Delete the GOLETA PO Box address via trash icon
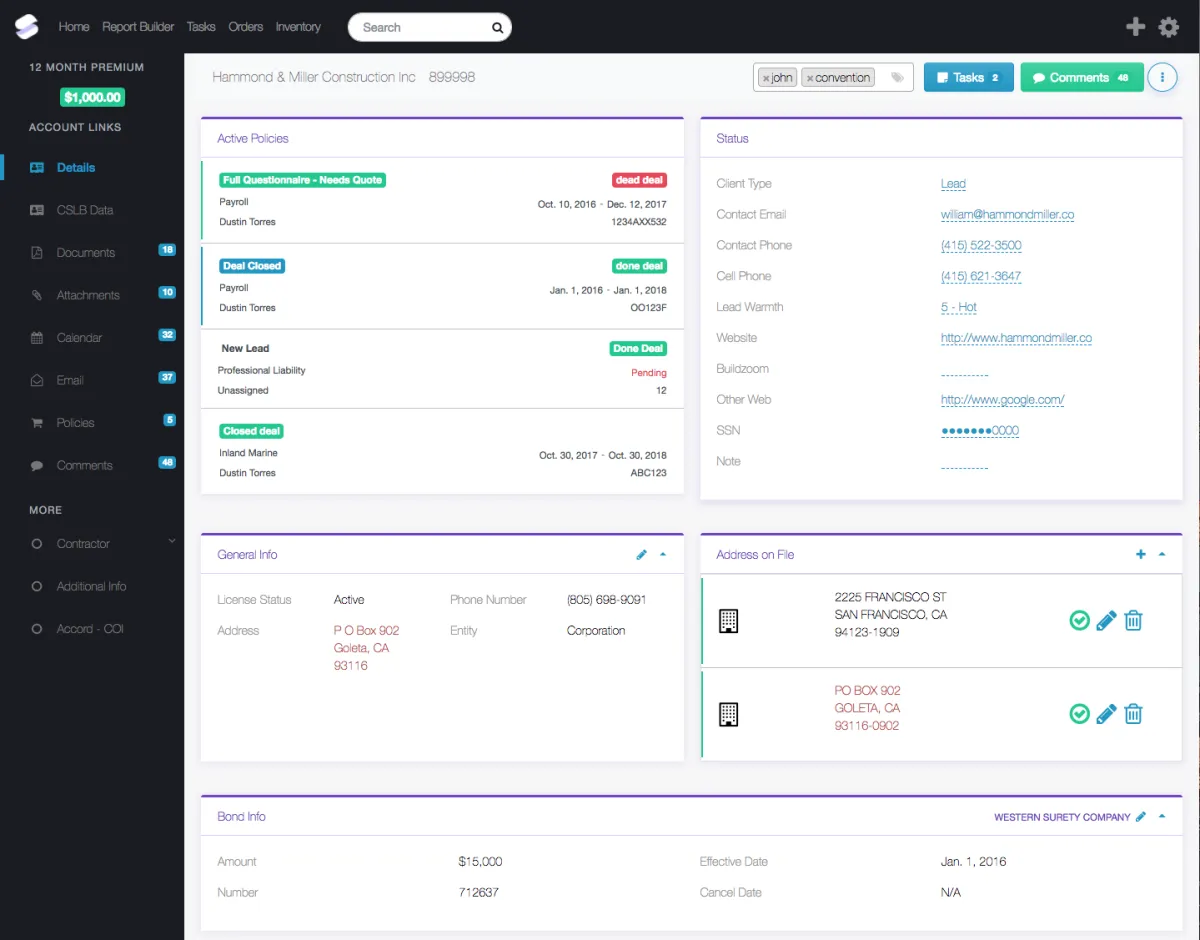 coord(1133,714)
